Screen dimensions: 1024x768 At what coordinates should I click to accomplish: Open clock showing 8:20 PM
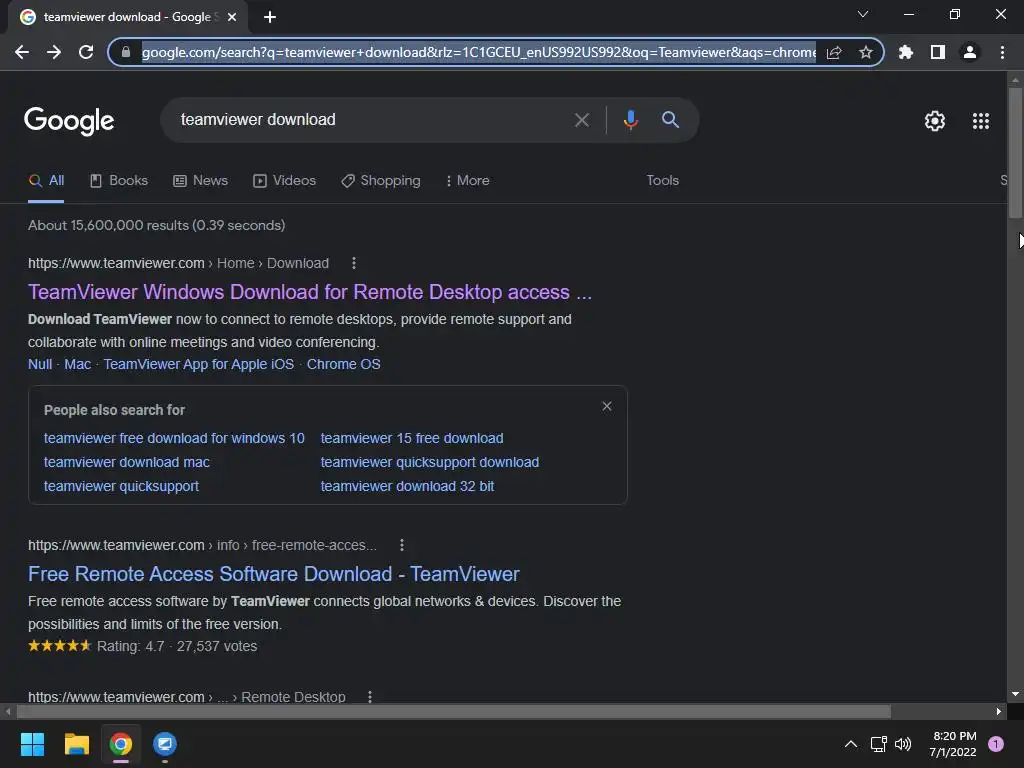pos(953,744)
